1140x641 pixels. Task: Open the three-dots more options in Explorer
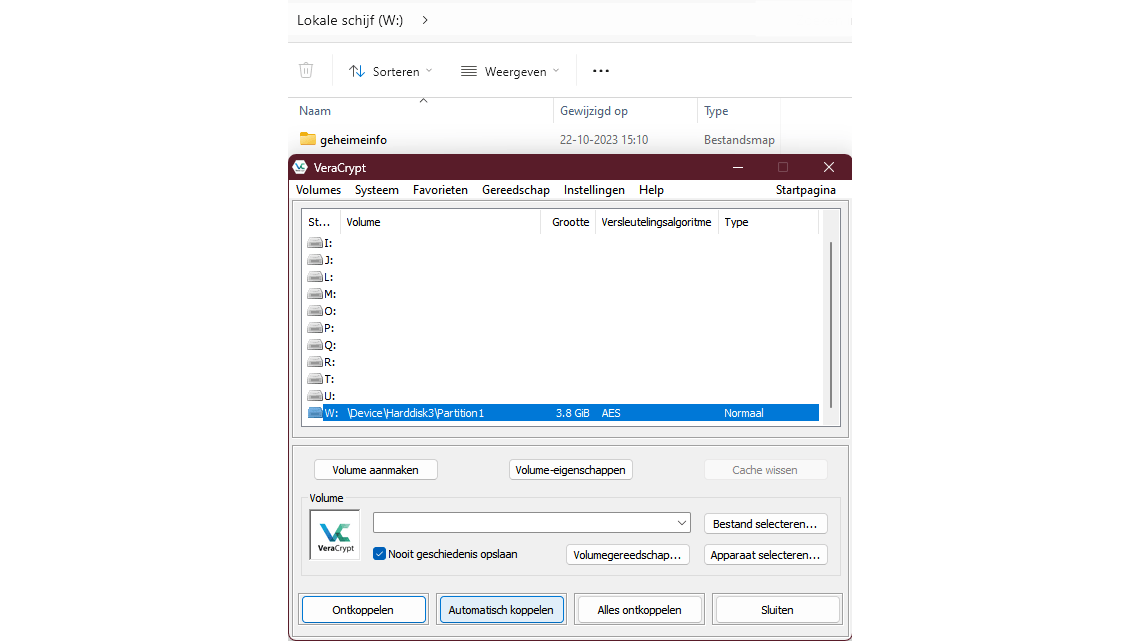click(601, 71)
